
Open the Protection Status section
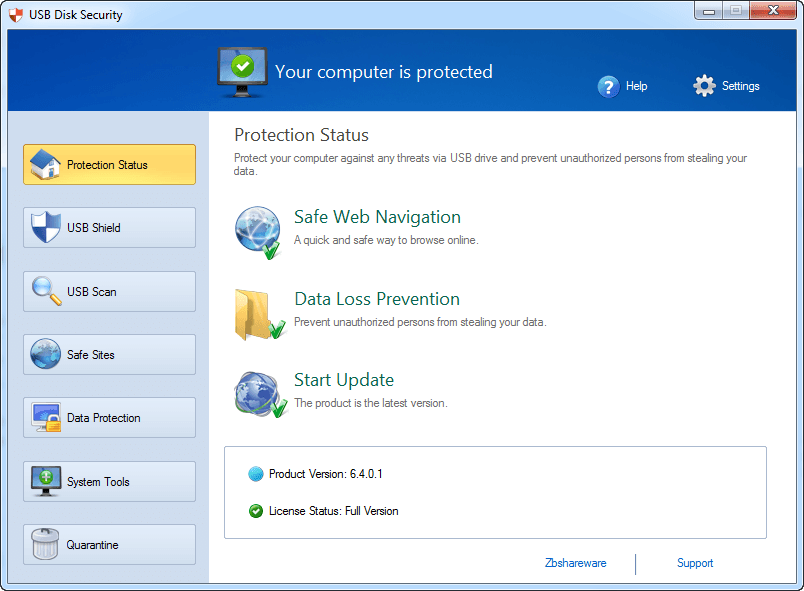[x=109, y=165]
